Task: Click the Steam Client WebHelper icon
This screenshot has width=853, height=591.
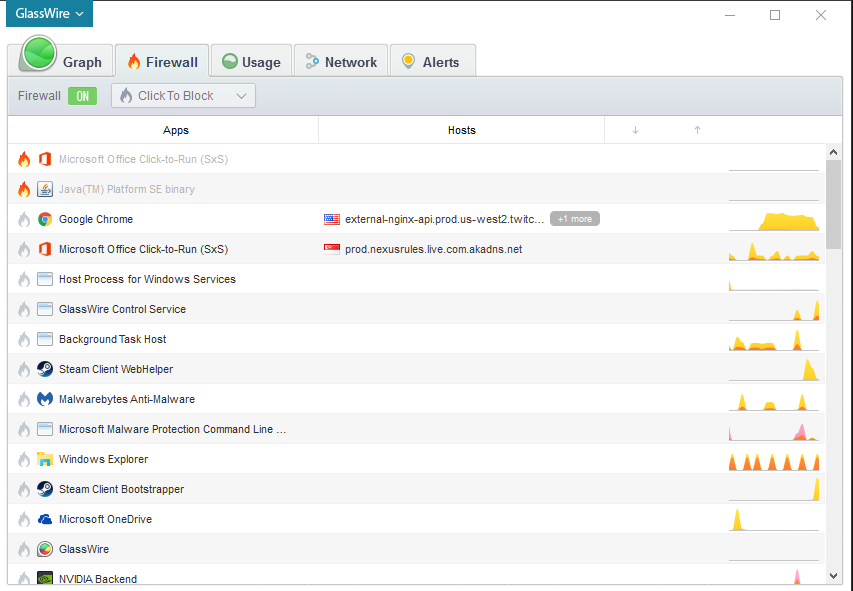Action: coord(45,369)
